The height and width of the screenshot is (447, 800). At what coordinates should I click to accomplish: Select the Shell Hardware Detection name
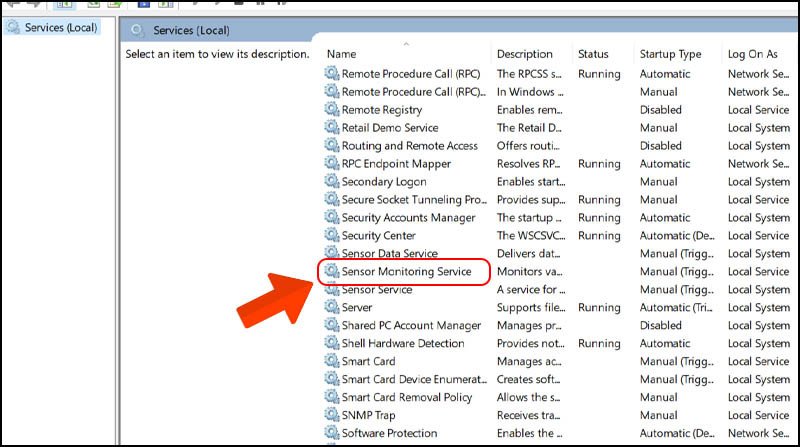click(x=403, y=343)
